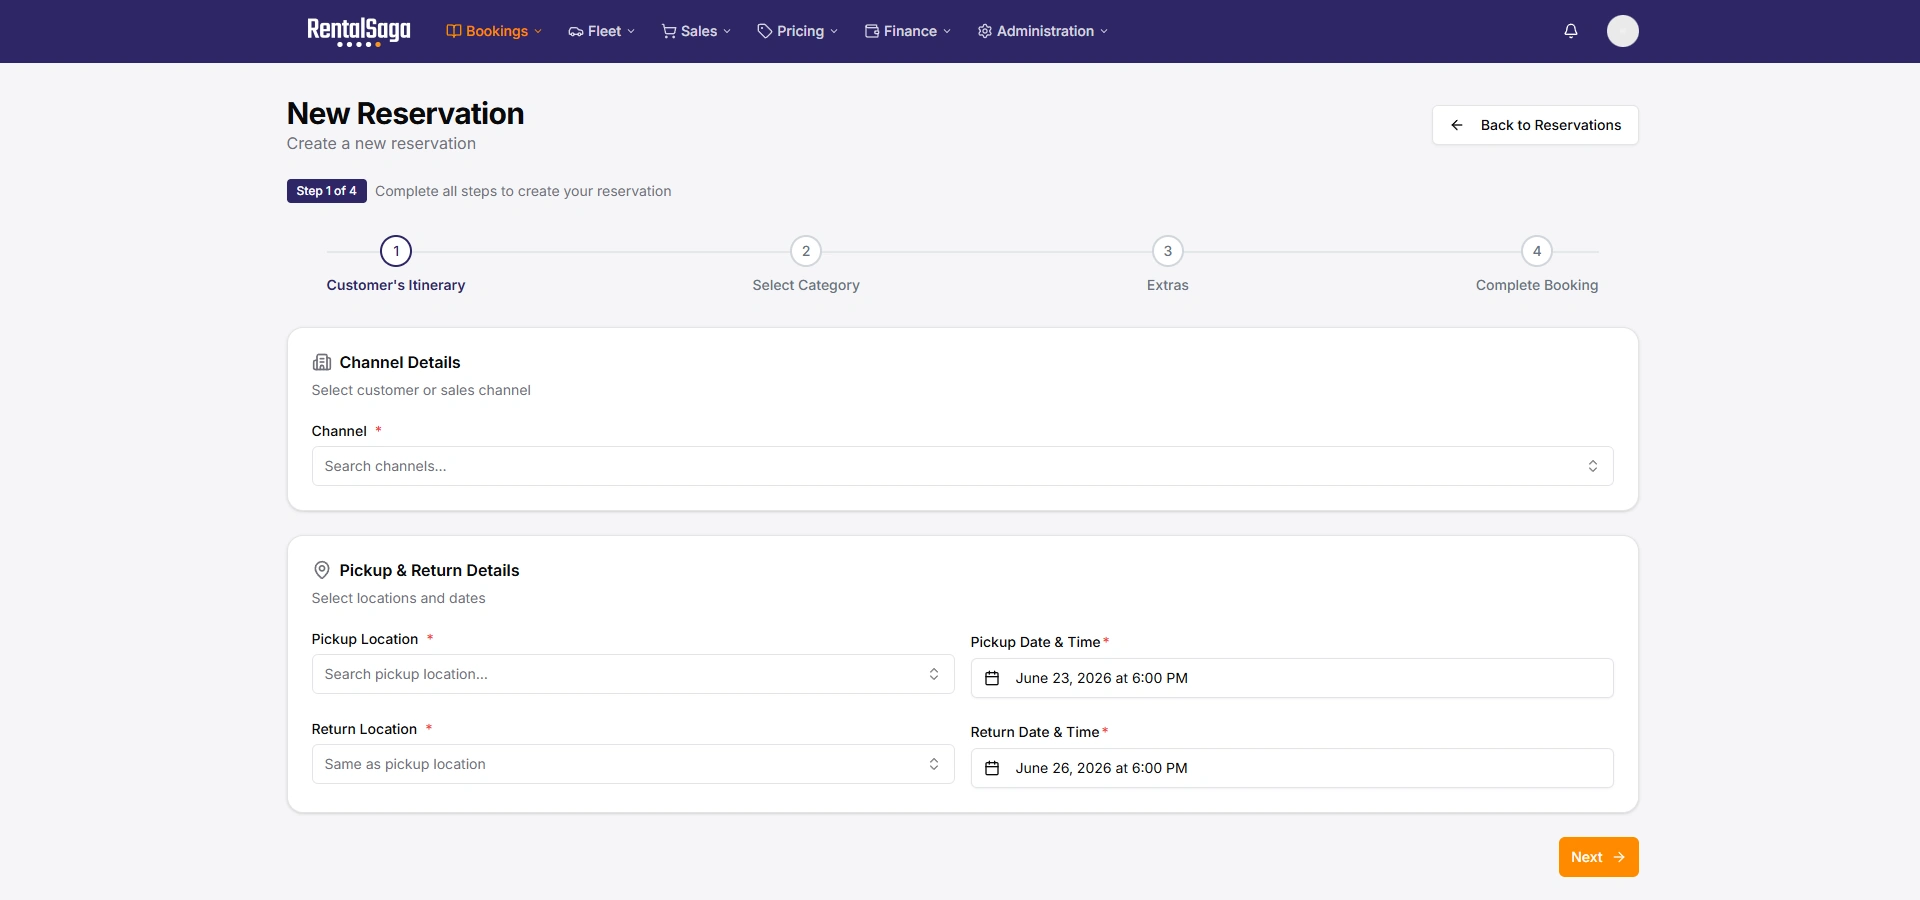Toggle the pickup location dropdown arrows
The image size is (1920, 900).
click(934, 674)
